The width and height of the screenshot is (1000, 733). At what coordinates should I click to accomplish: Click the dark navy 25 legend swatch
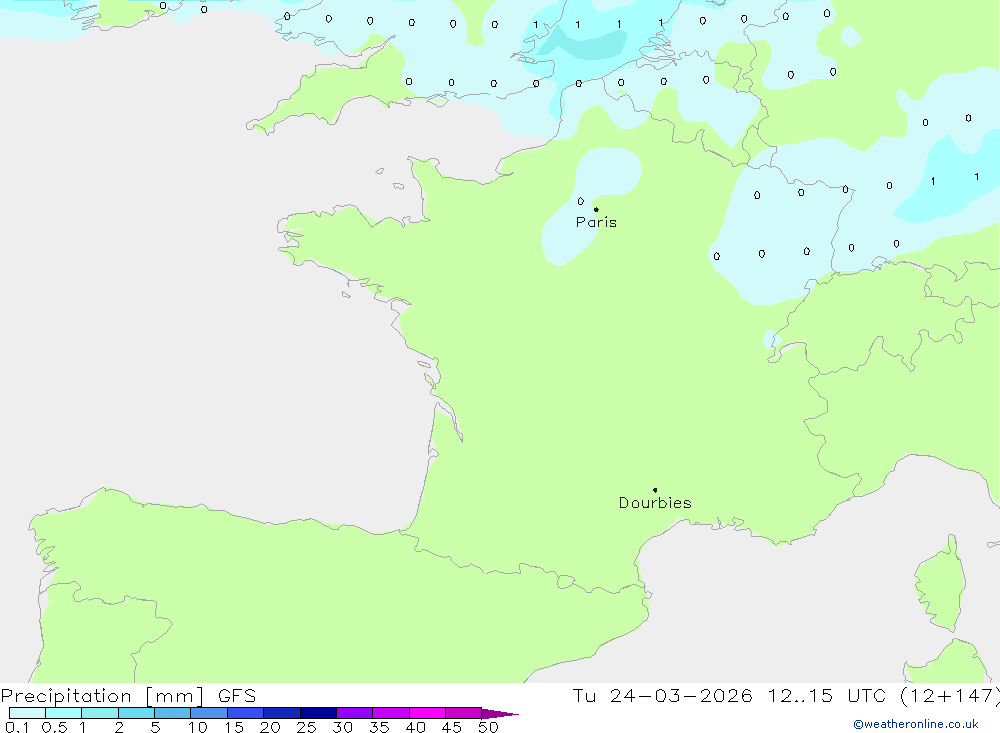pos(318,713)
